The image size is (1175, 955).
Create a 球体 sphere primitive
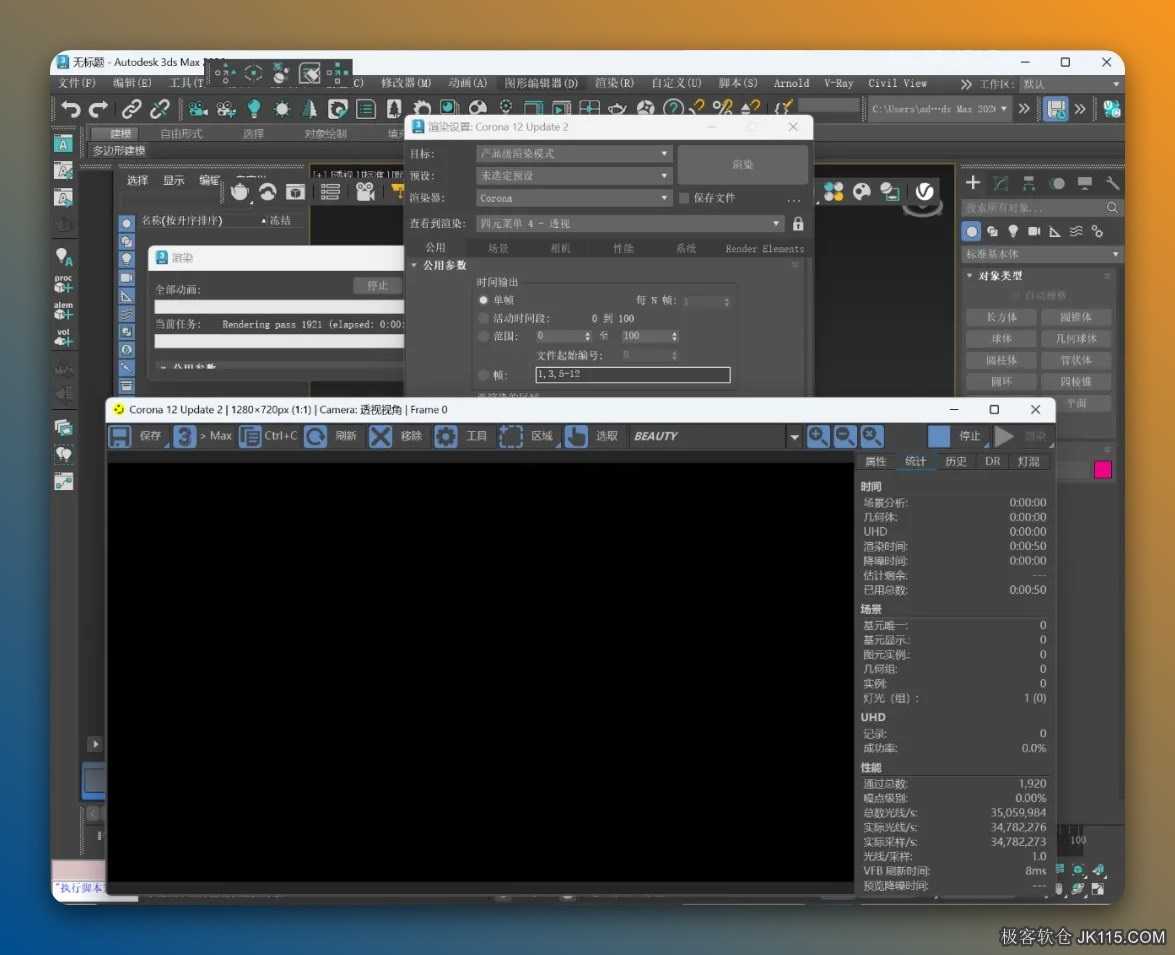pos(1001,339)
